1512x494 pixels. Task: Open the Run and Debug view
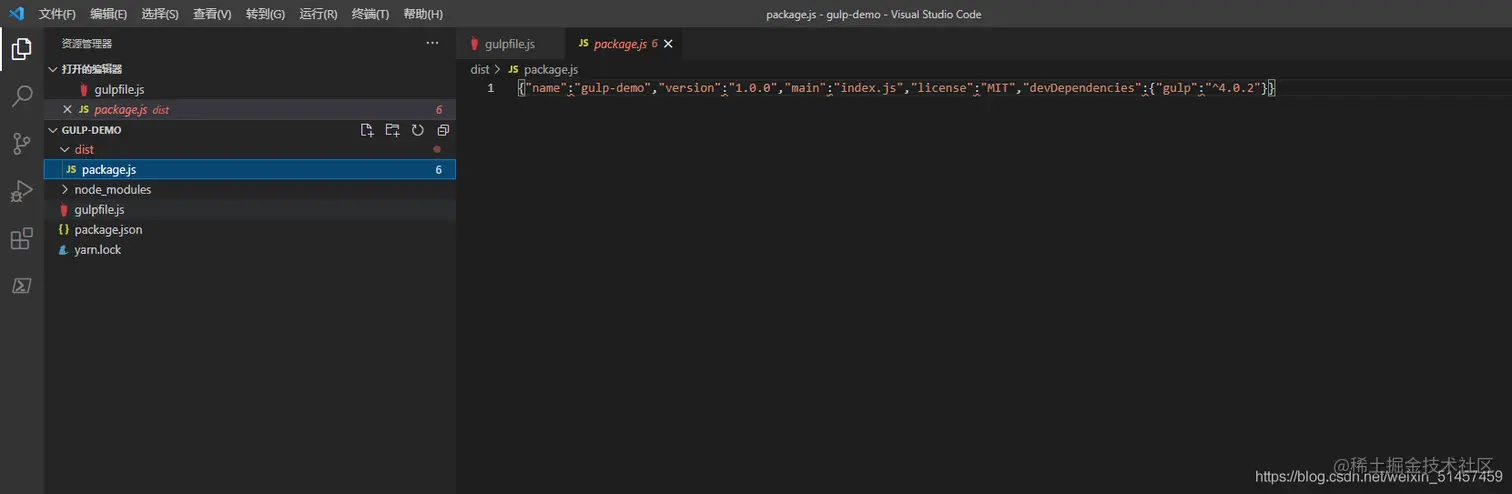tap(21, 191)
